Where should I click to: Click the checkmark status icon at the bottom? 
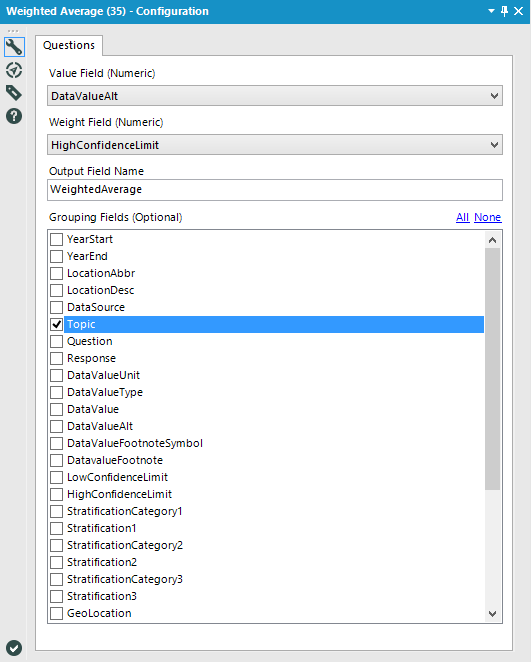[x=14, y=648]
